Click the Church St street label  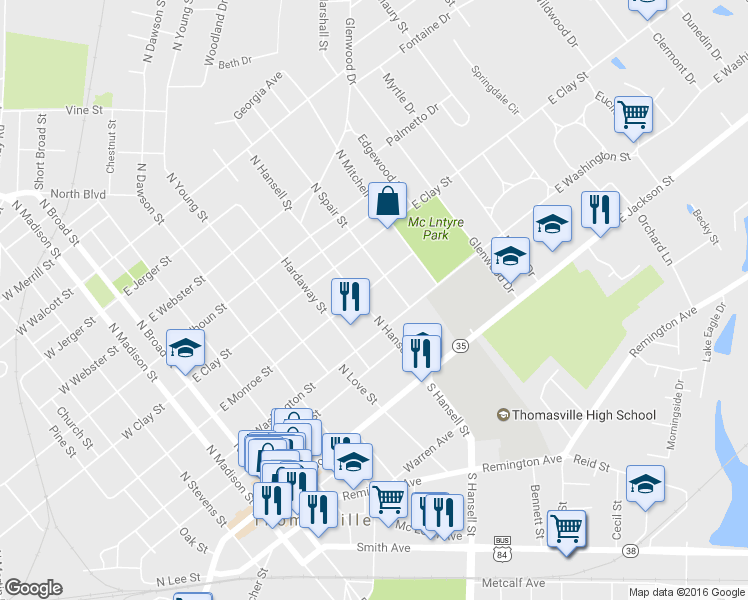coord(74,428)
